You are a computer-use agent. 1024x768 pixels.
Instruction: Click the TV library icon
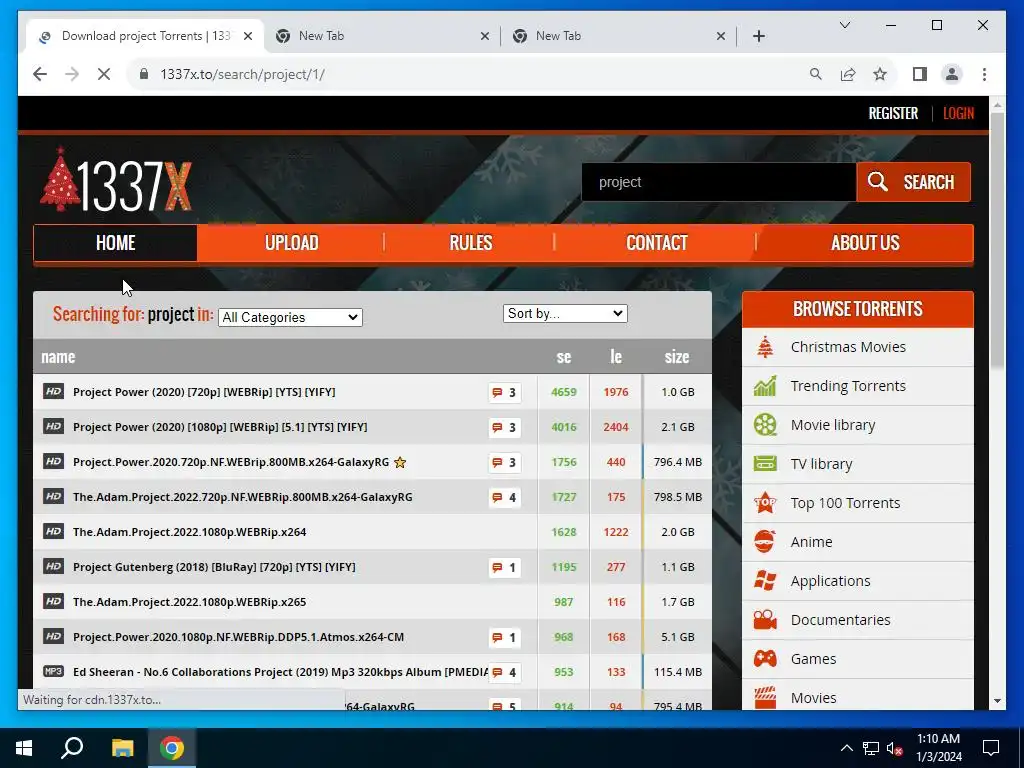pos(765,464)
